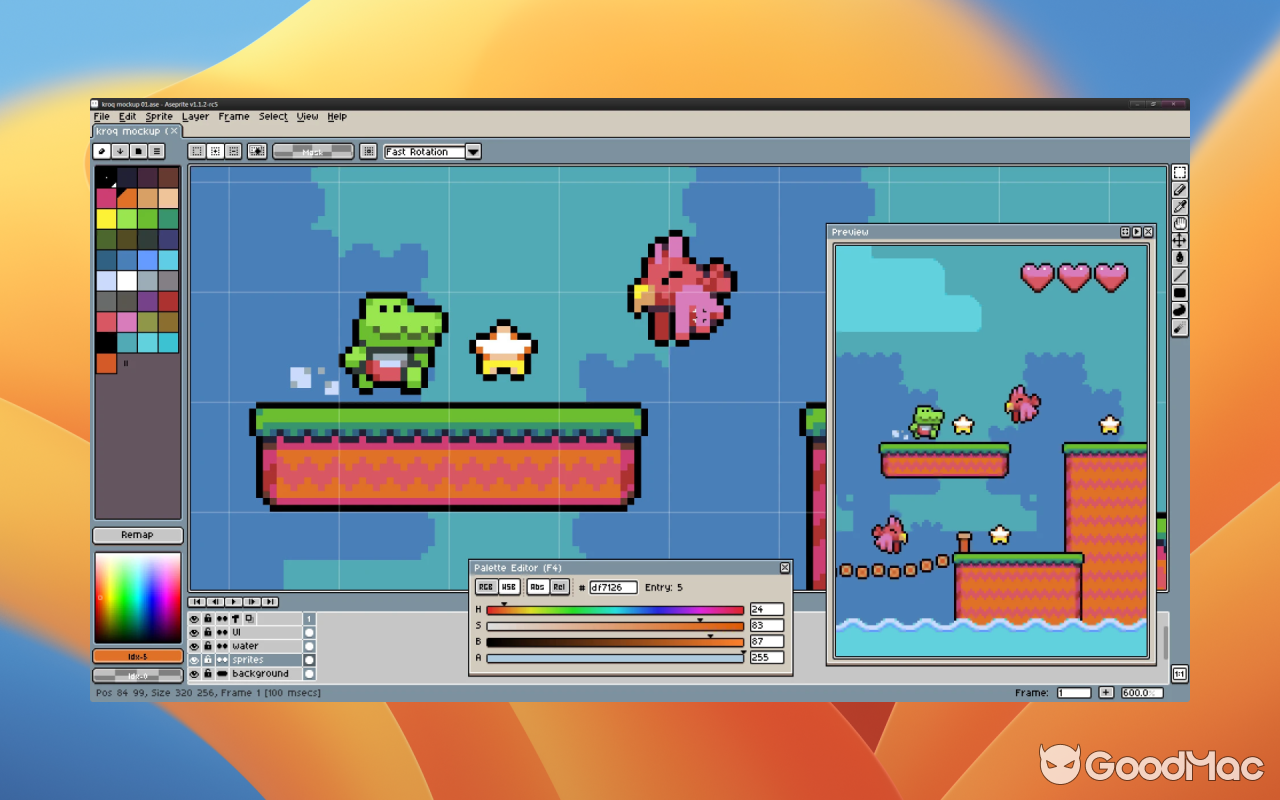Image resolution: width=1280 pixels, height=800 pixels.
Task: Click the Hue slider in Palette Editor
Action: tap(615, 609)
